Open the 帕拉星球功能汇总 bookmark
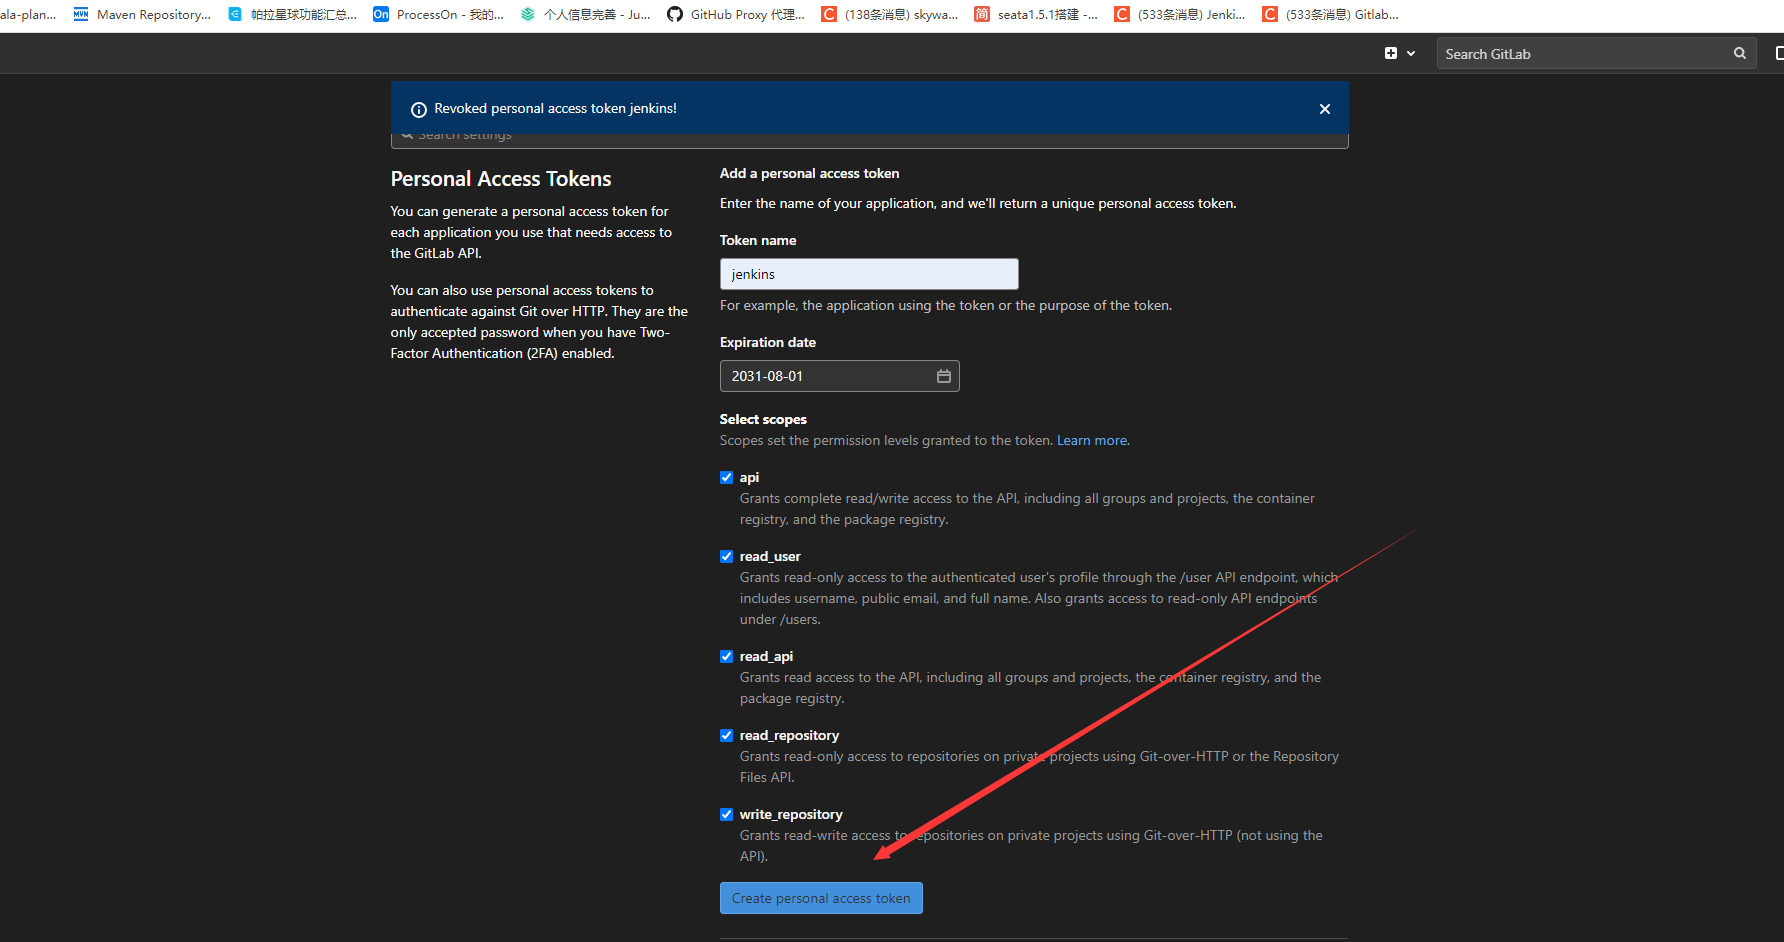 [292, 14]
